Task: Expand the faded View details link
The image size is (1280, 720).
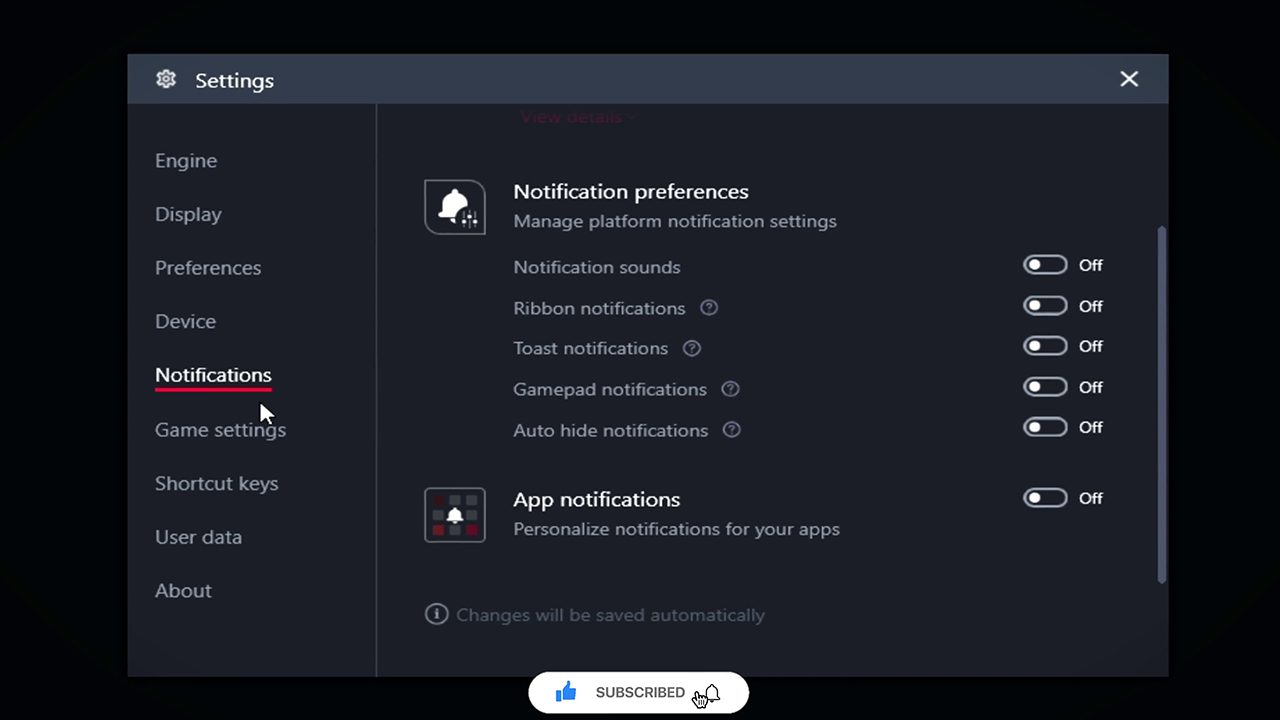Action: pos(577,116)
